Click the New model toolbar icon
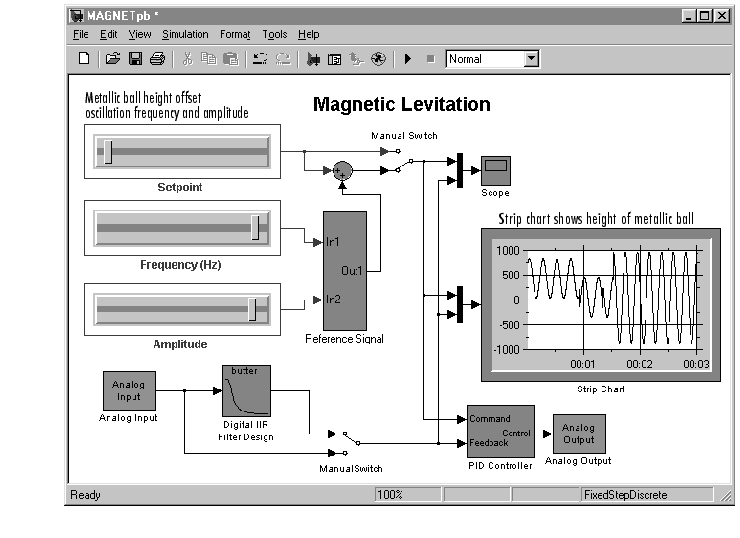The width and height of the screenshot is (740, 538). click(x=84, y=59)
